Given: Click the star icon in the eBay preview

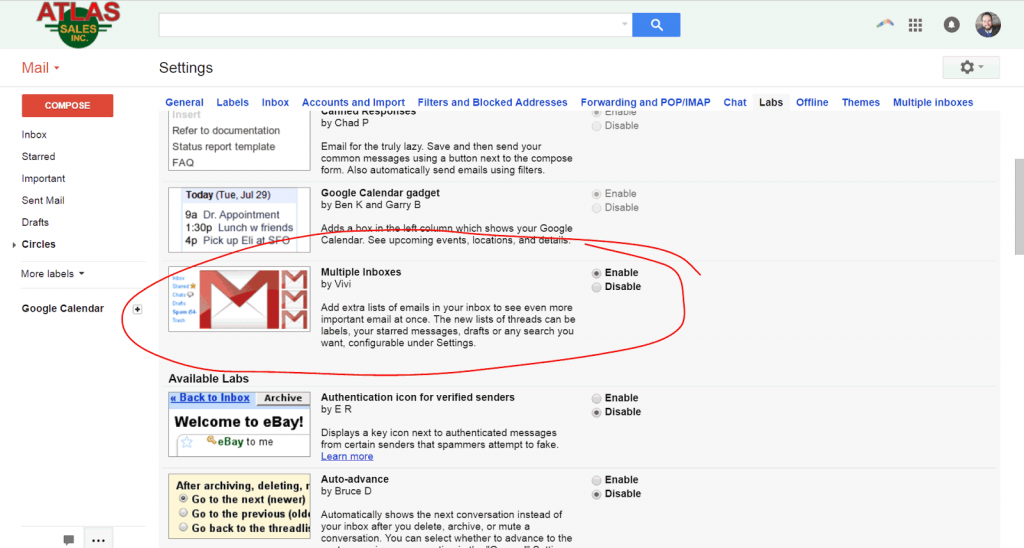Looking at the screenshot, I should point(187,442).
